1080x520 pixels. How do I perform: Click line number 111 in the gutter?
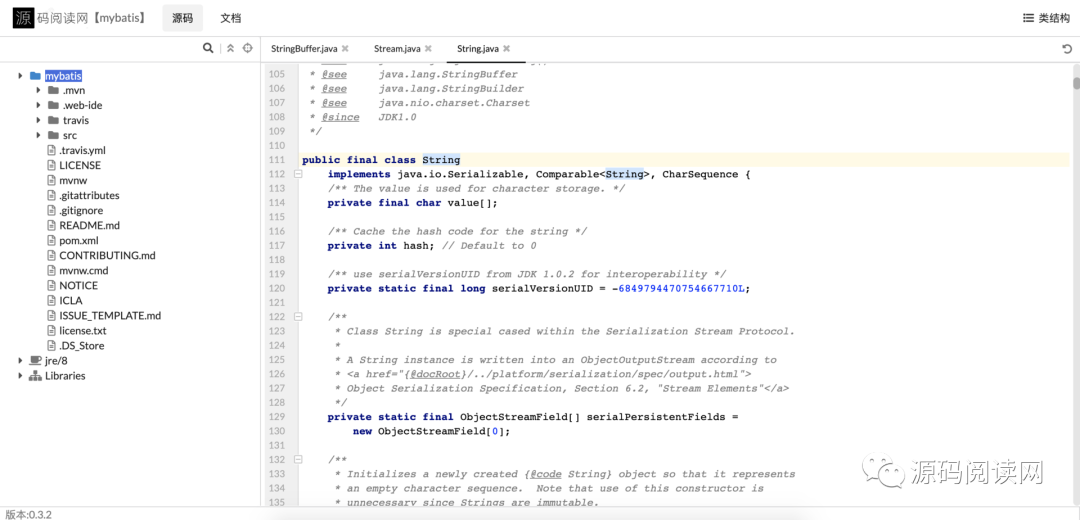[x=276, y=160]
